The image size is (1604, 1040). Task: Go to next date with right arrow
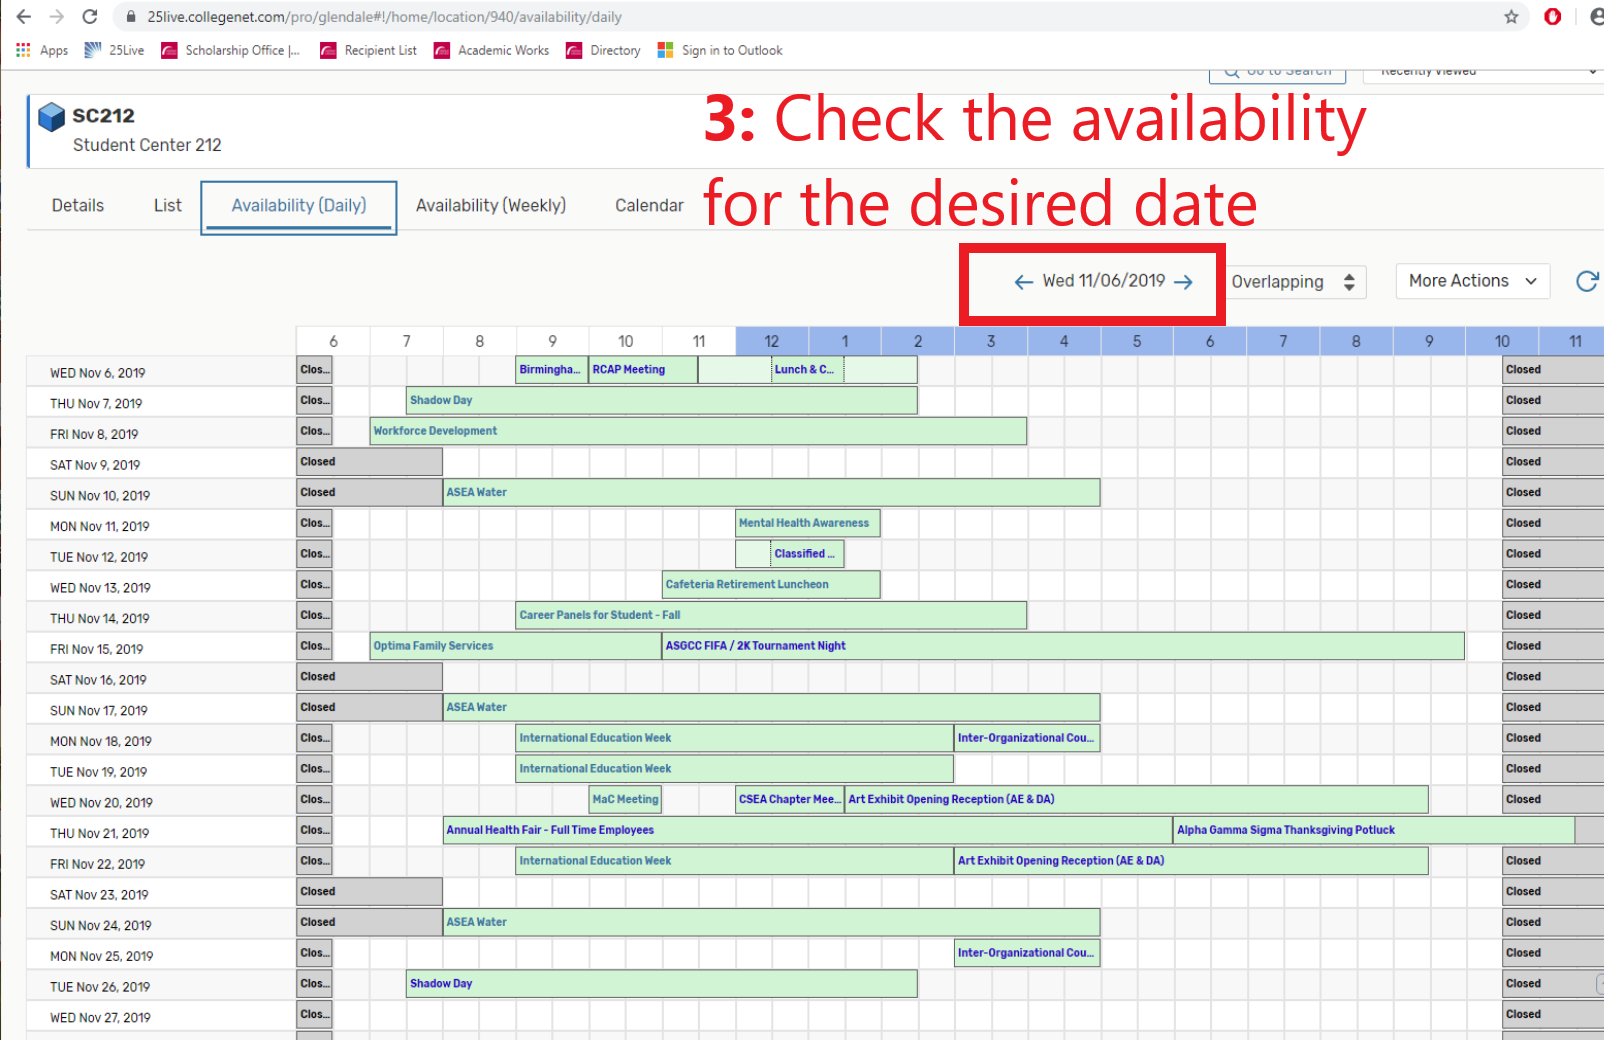click(1183, 282)
